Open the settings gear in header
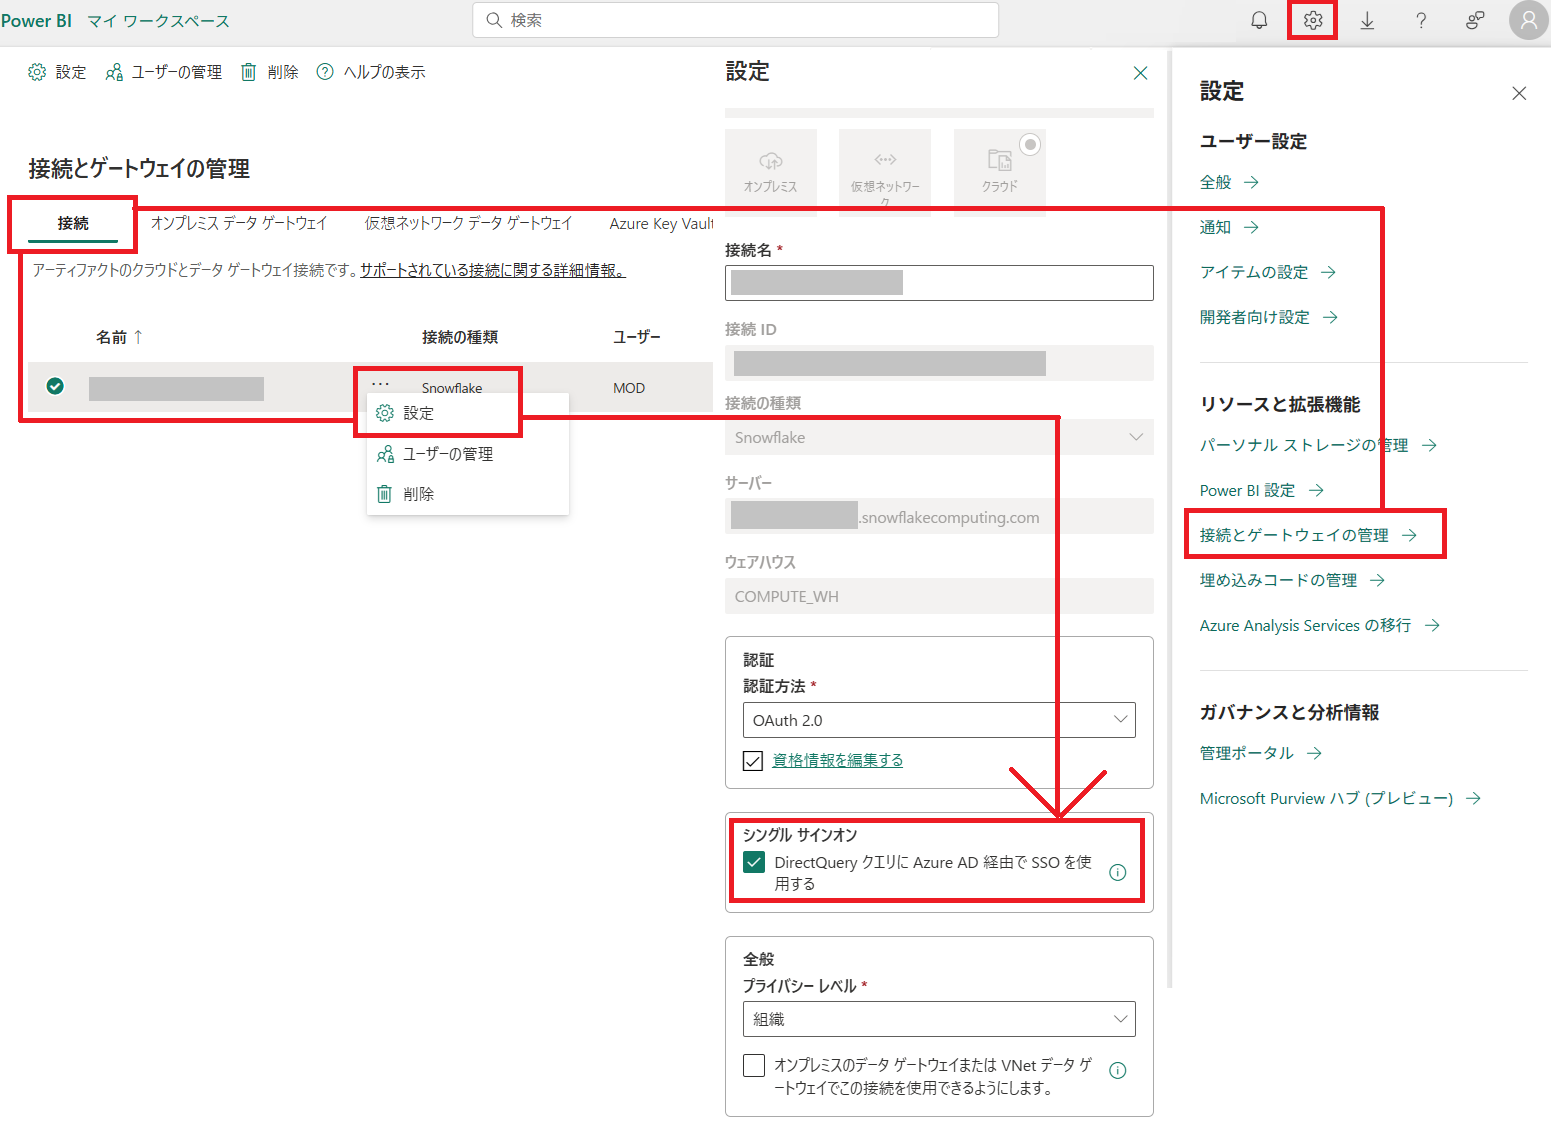This screenshot has height=1124, width=1551. [1313, 20]
